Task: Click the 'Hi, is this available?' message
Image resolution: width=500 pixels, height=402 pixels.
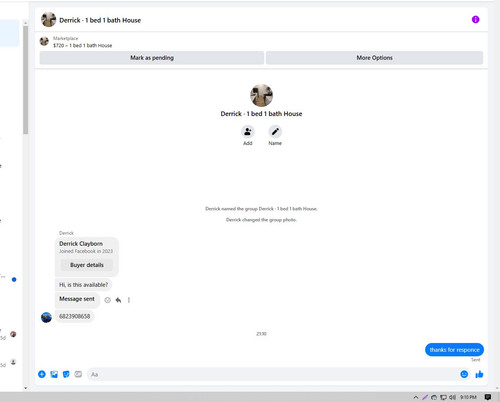Action: coord(83,285)
